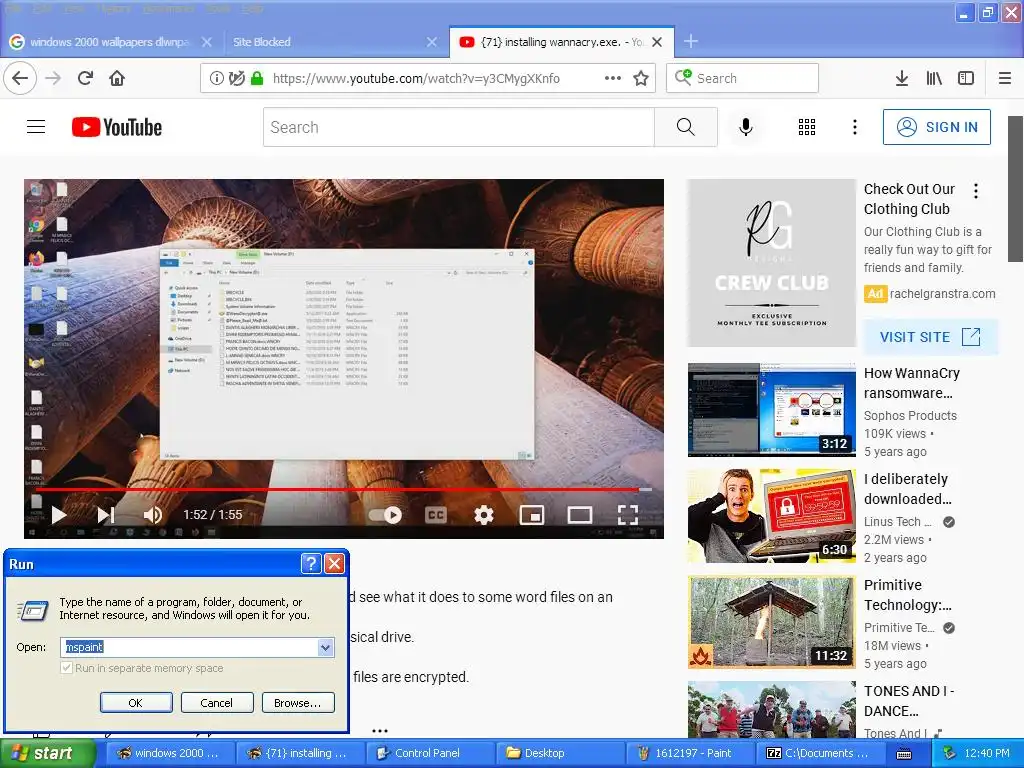Click the help button in the Run dialog
The width and height of the screenshot is (1024, 768).
(311, 563)
